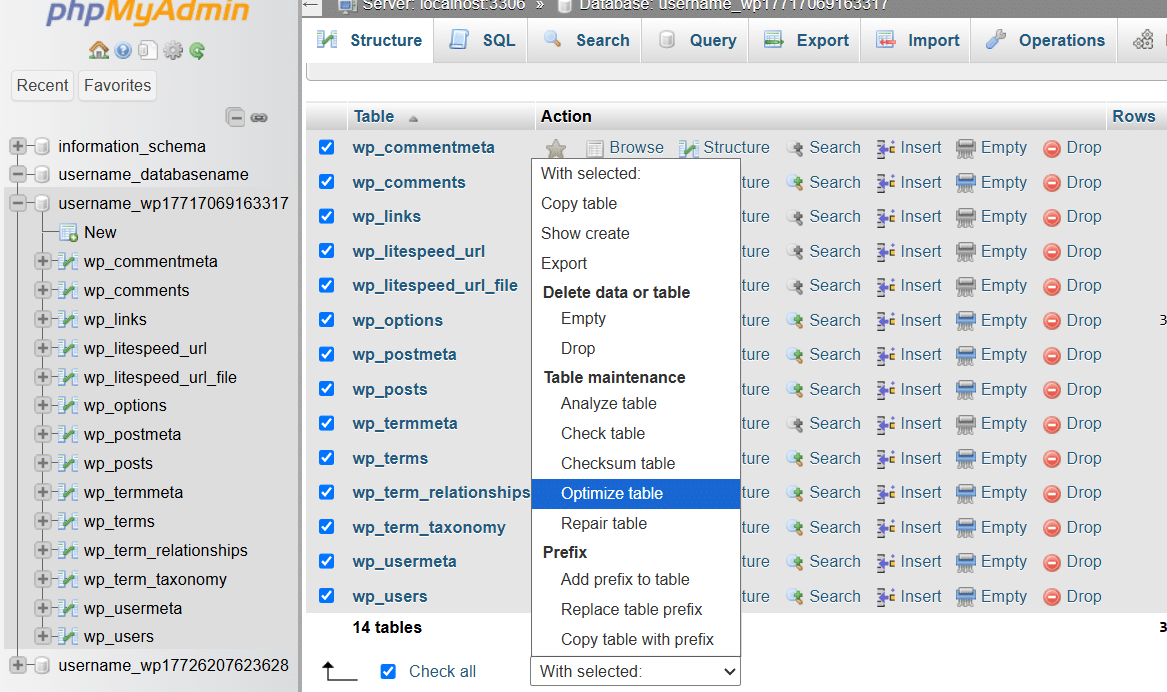The height and width of the screenshot is (692, 1167).
Task: Click Insert icon in wp_usermeta row
Action: [x=886, y=562]
